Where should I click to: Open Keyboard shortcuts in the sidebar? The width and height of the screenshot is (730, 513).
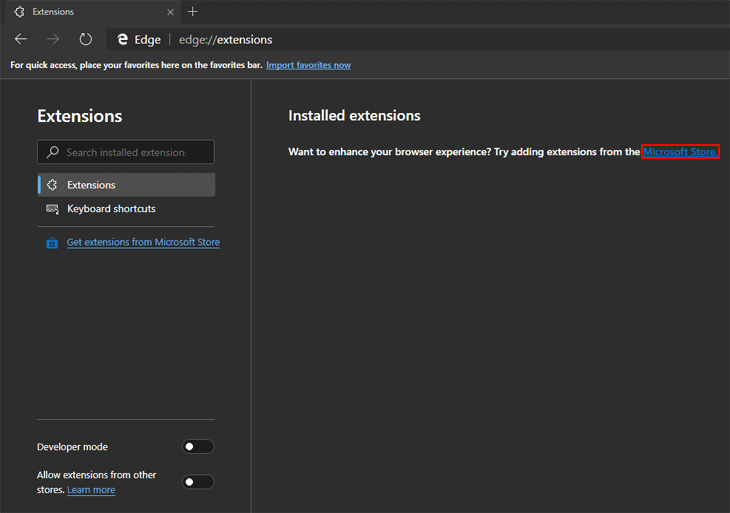tap(126, 209)
